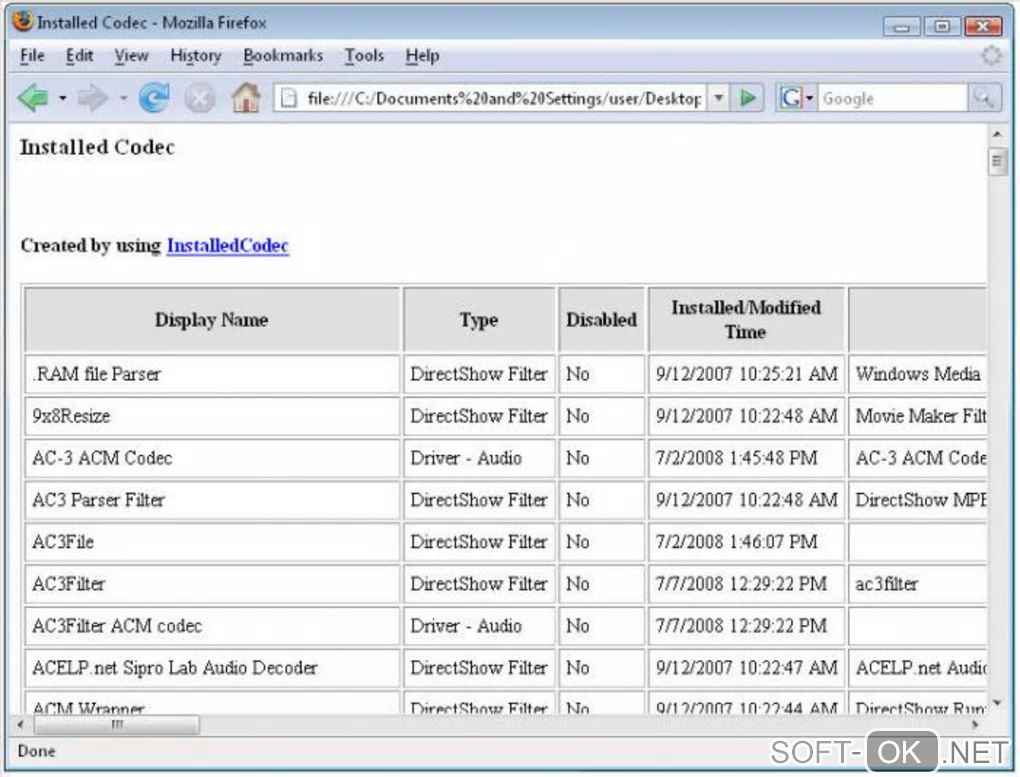Image resolution: width=1020 pixels, height=777 pixels.
Task: Click the Disabled column header
Action: click(x=601, y=320)
